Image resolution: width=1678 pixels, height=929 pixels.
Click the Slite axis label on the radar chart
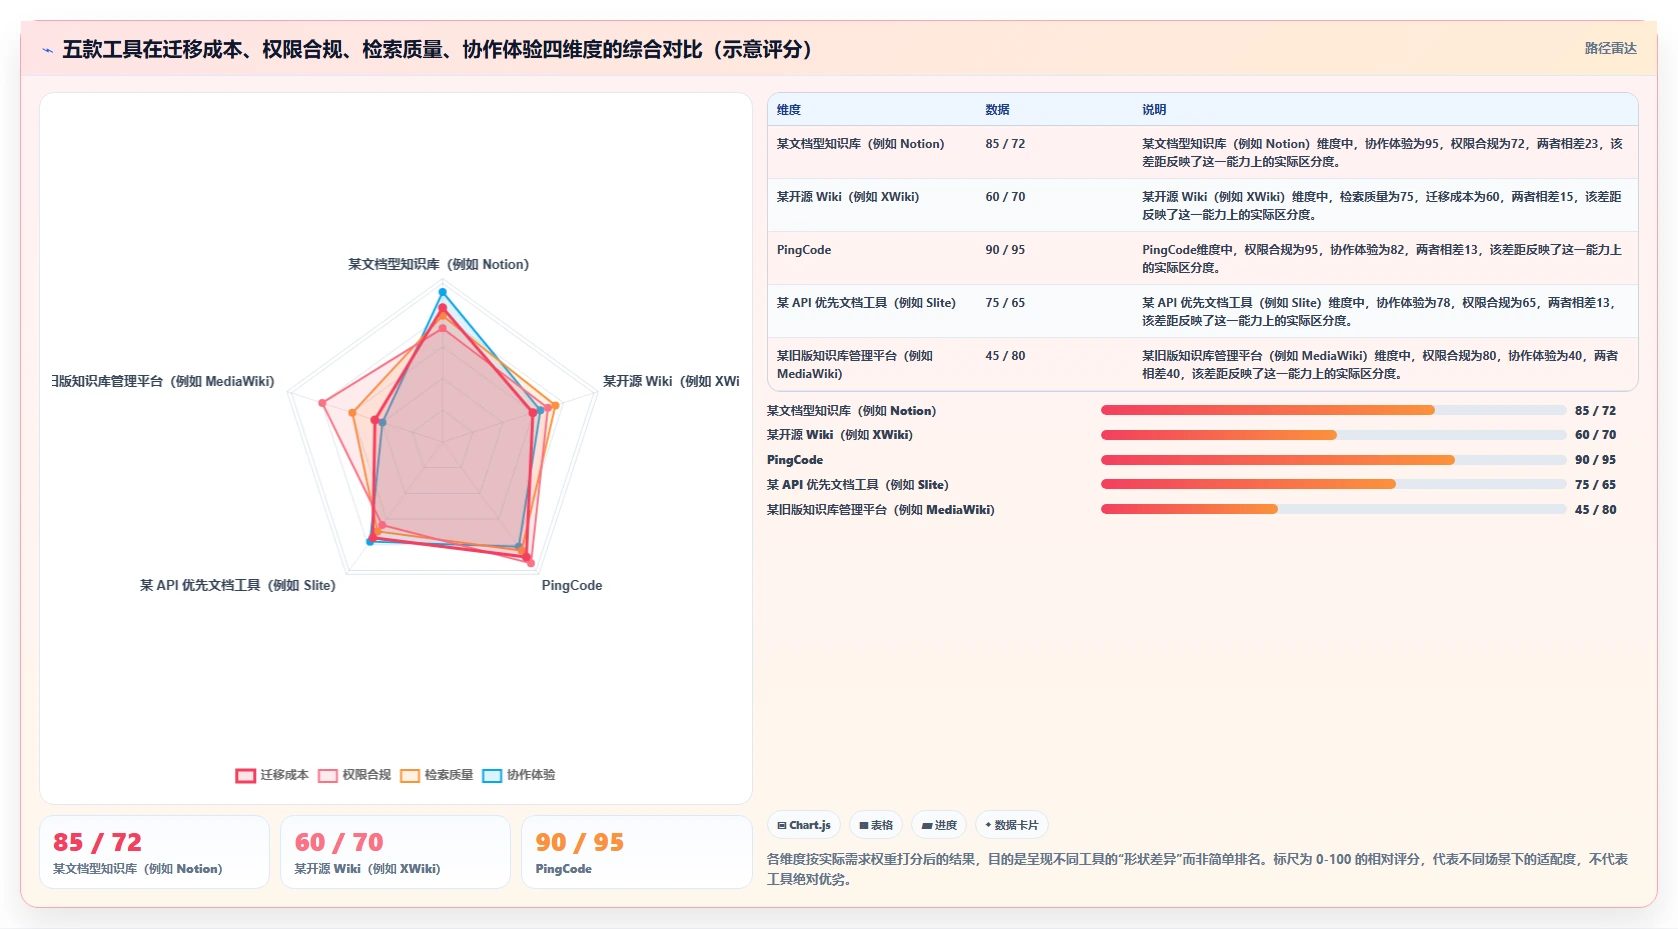[238, 586]
